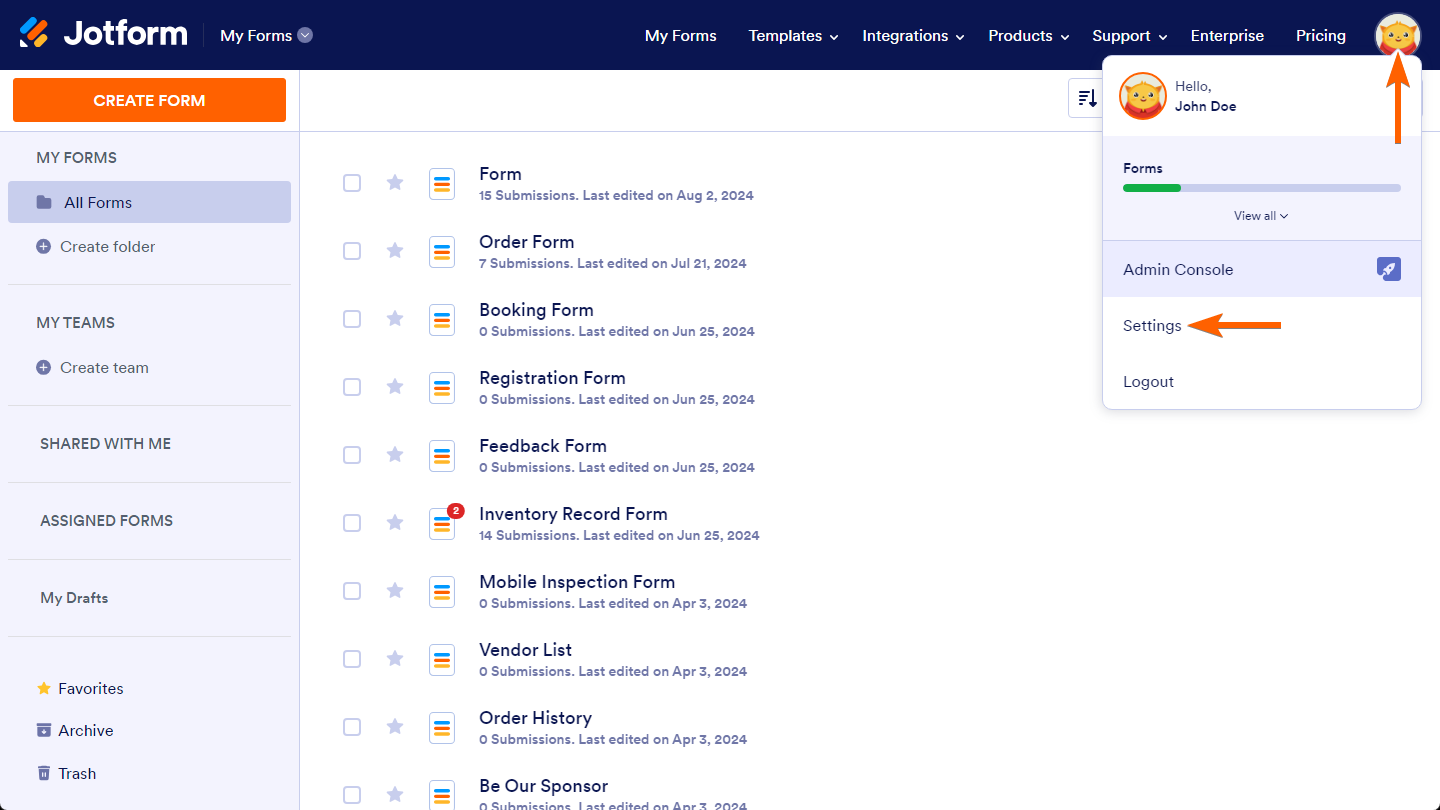
Task: Click Create team link
Action: (x=104, y=367)
